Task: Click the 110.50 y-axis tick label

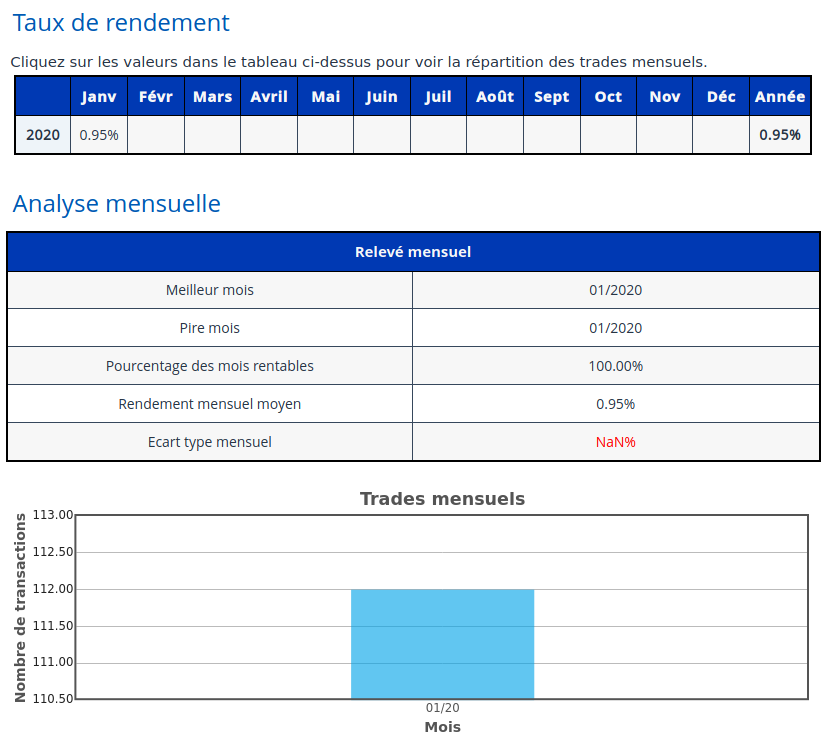Action: [x=53, y=699]
